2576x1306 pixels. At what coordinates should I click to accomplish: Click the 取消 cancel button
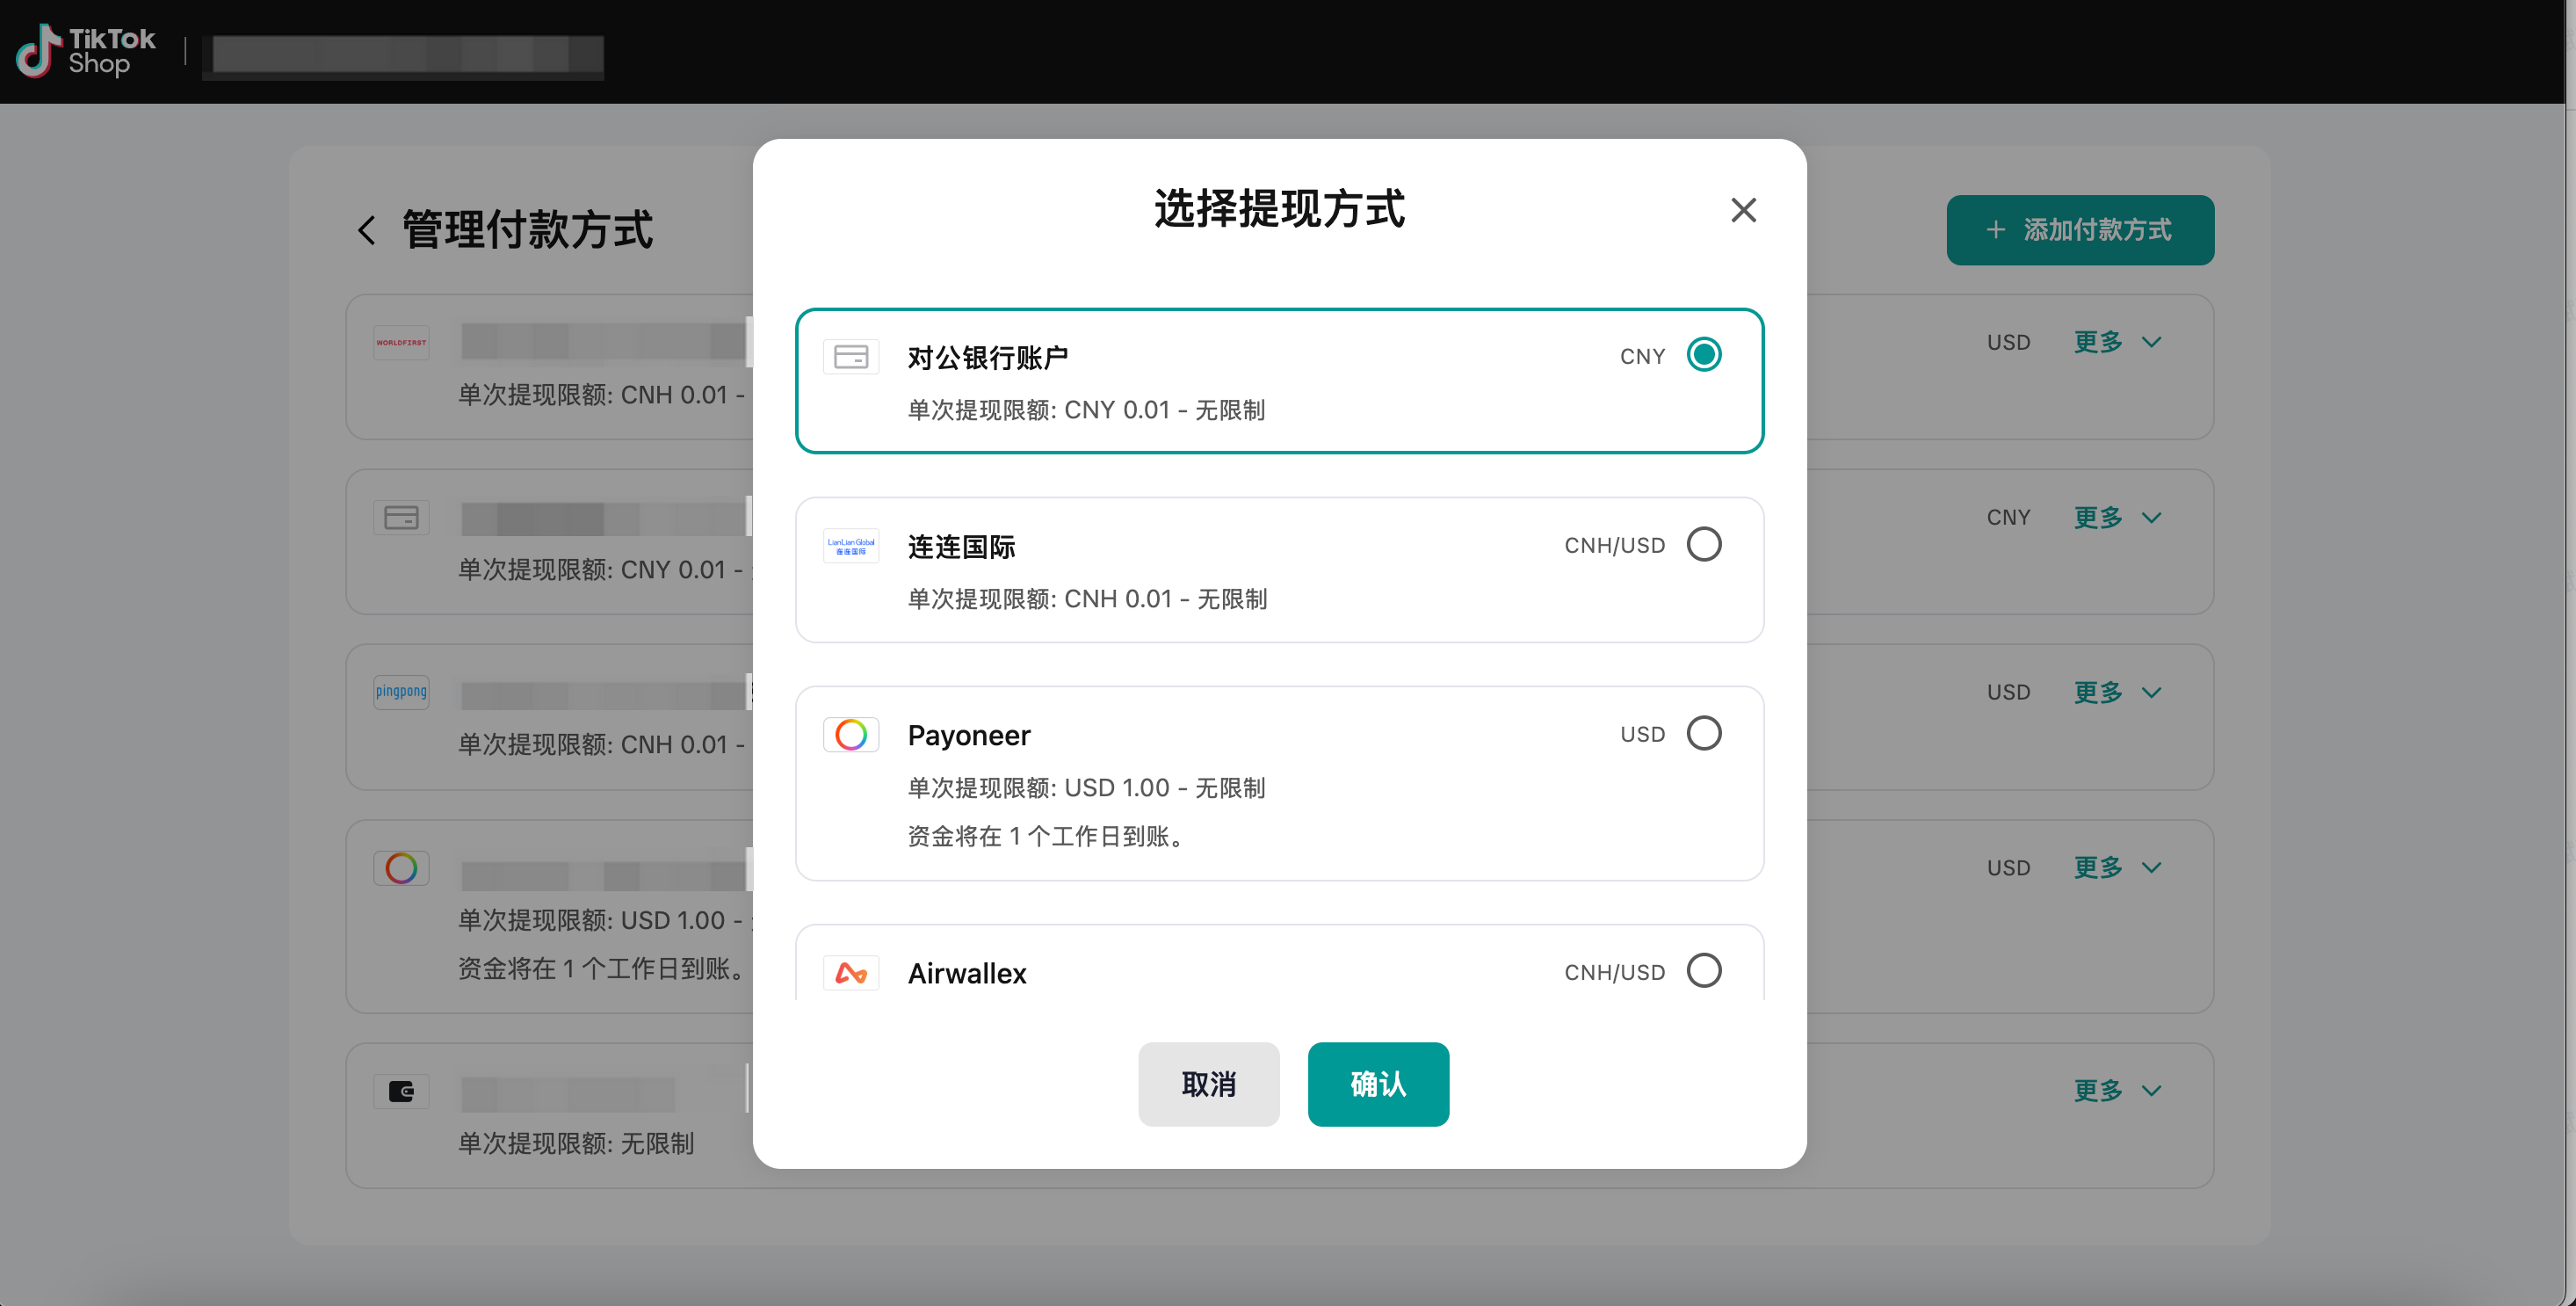click(1208, 1084)
